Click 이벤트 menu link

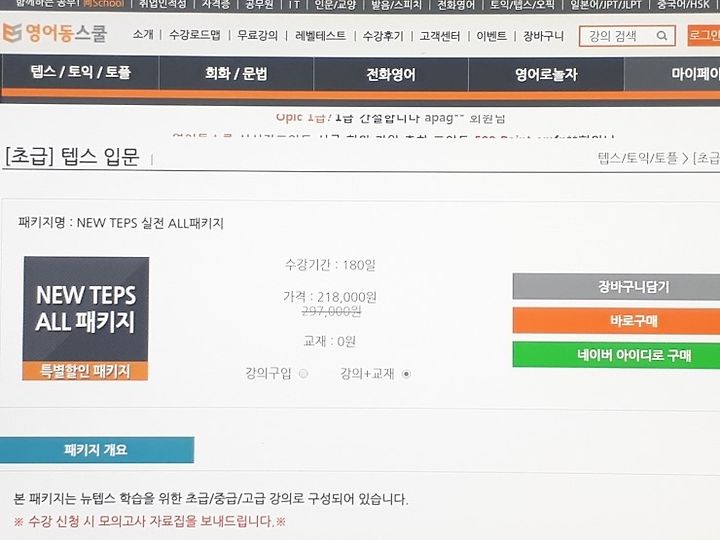(x=491, y=36)
